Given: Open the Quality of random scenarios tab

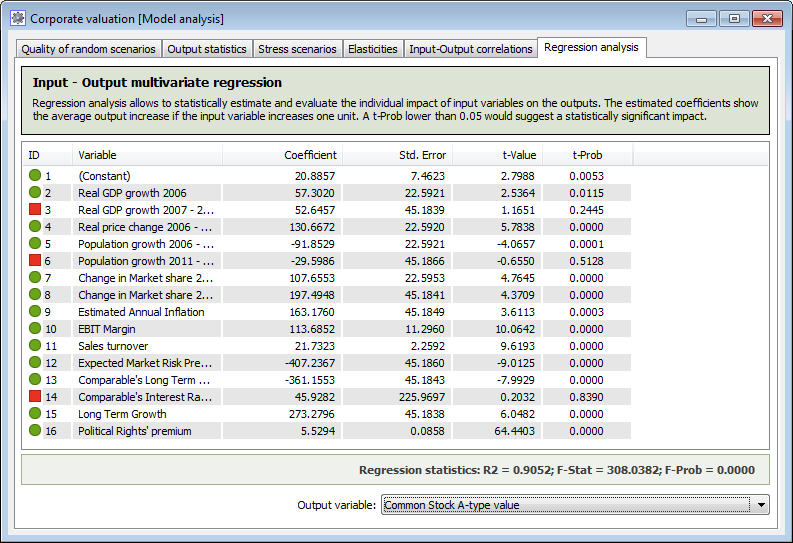Looking at the screenshot, I should (x=89, y=49).
